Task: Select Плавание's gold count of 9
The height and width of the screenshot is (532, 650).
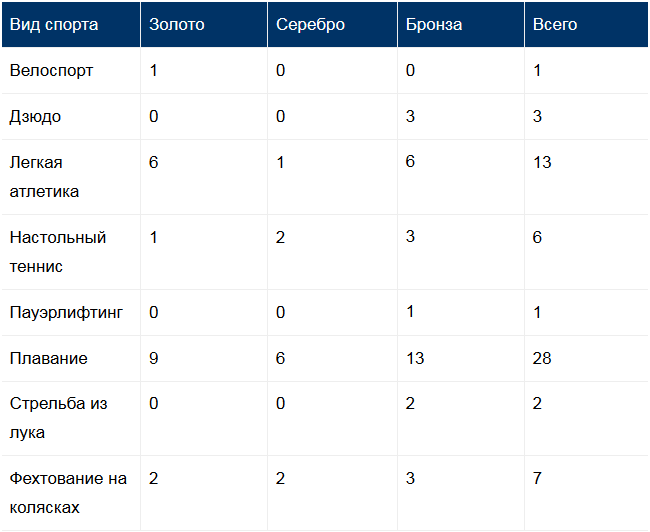Action: [x=154, y=358]
